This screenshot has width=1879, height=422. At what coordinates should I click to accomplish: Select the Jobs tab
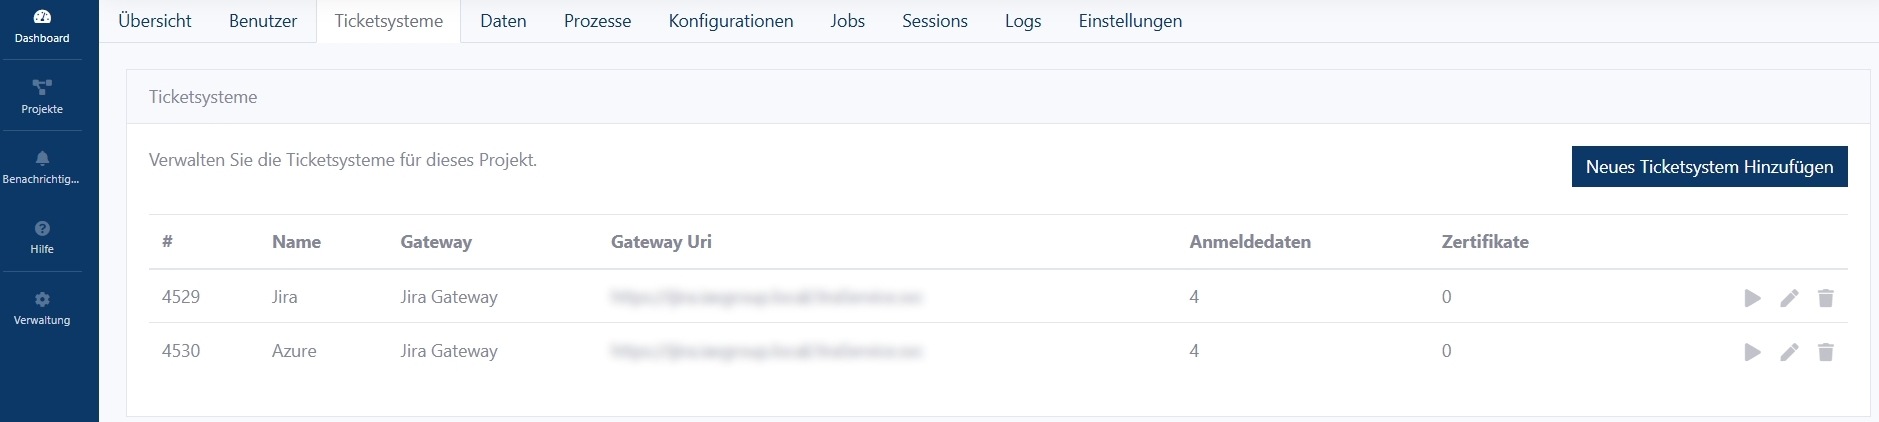coord(847,21)
